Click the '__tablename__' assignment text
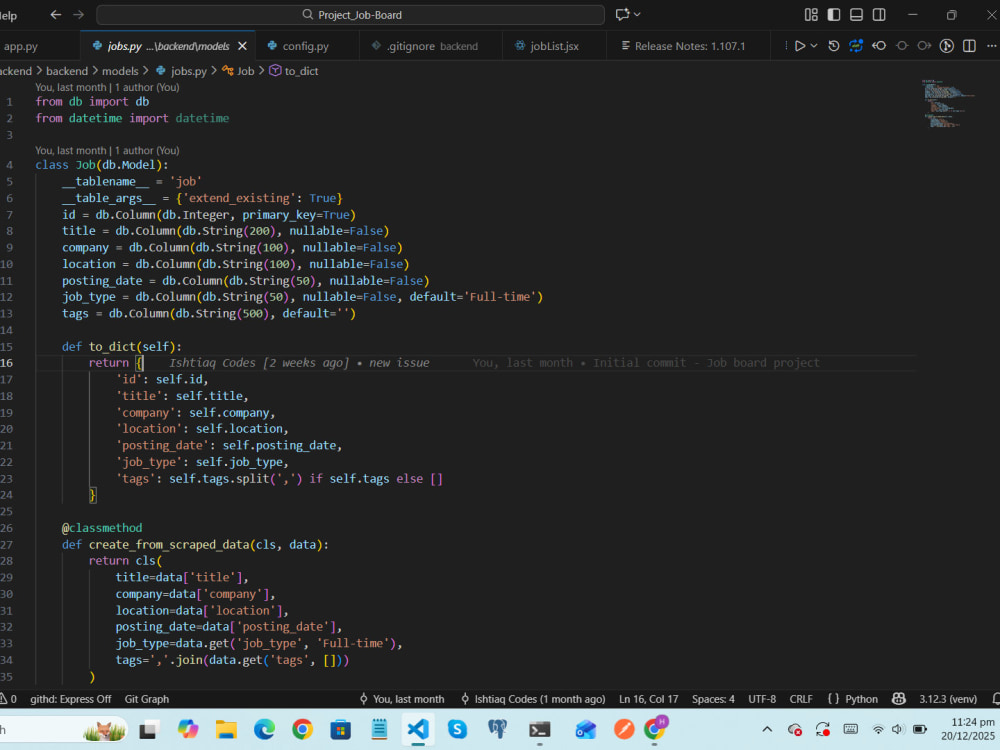Viewport: 1000px width, 750px height. click(132, 182)
